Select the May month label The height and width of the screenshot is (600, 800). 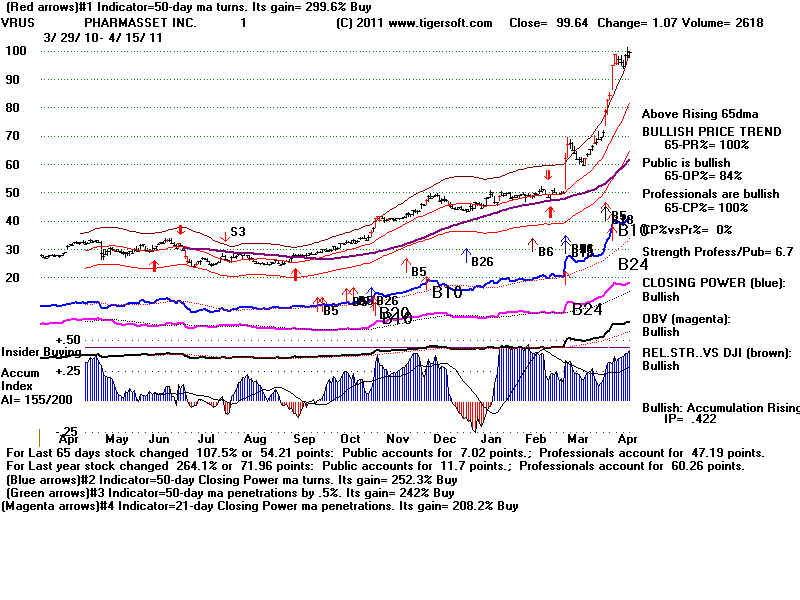(x=117, y=439)
